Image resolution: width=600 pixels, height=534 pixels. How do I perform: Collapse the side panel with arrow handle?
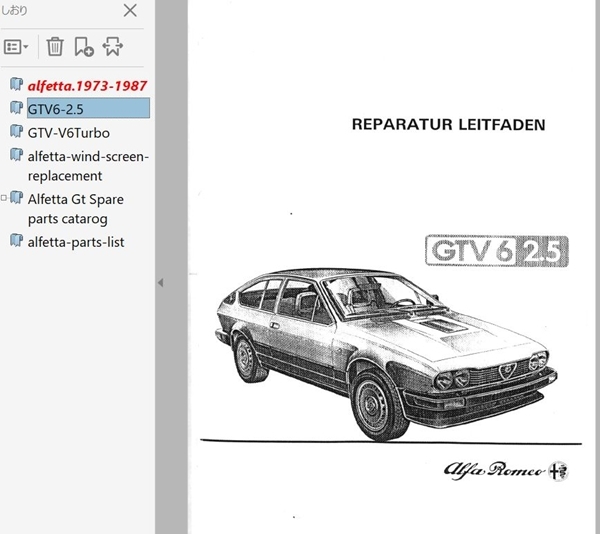pyautogui.click(x=161, y=283)
